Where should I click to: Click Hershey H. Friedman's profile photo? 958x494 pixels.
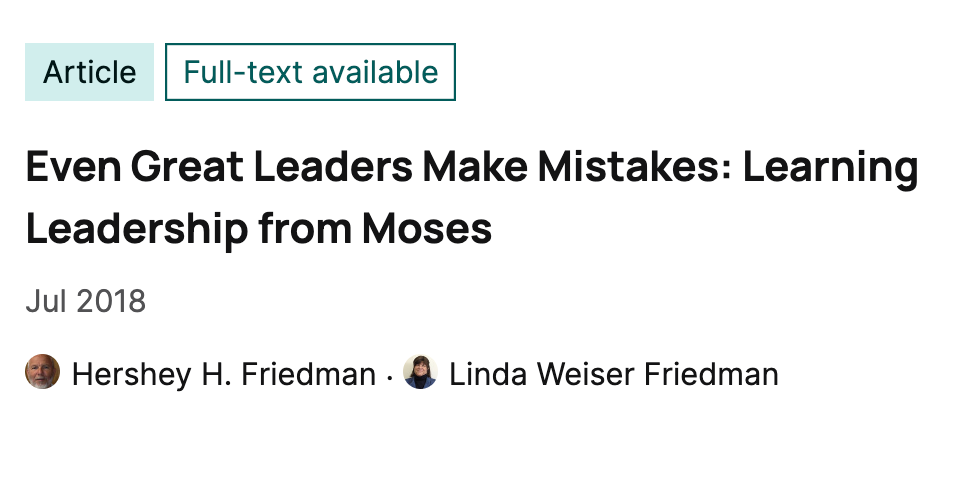[x=42, y=372]
